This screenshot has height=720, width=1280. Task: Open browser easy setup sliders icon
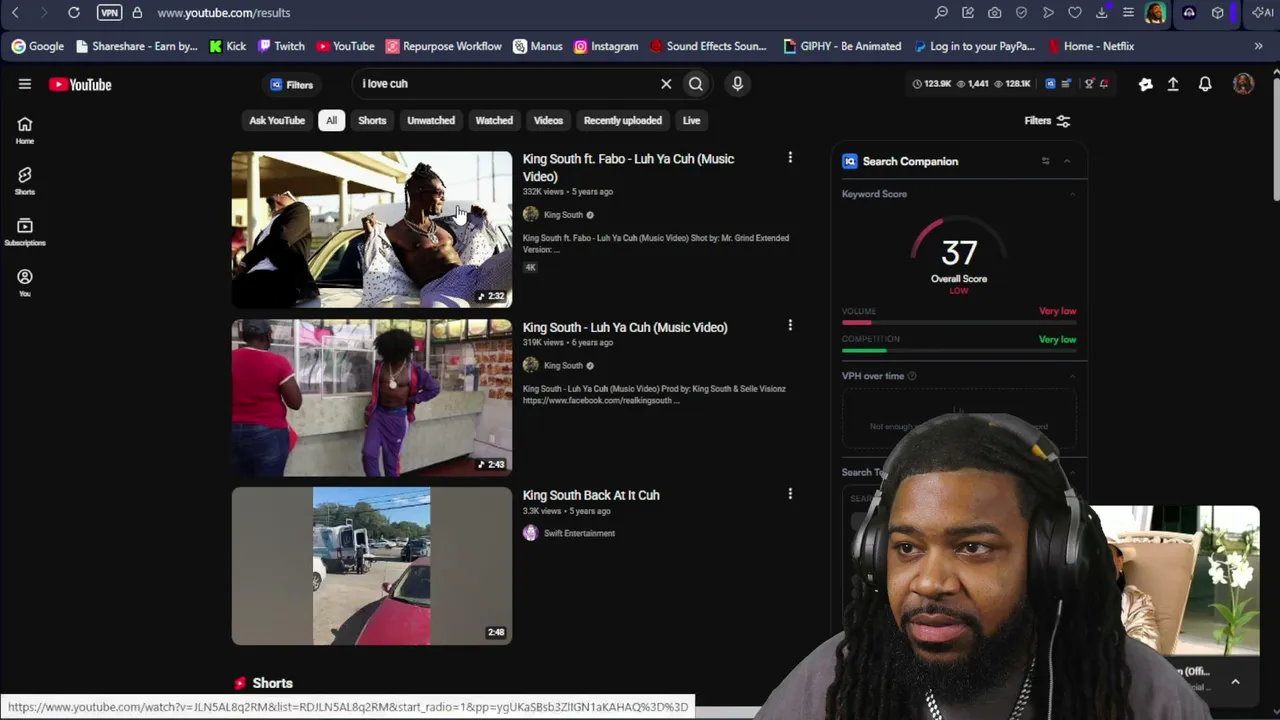pyautogui.click(x=1128, y=13)
